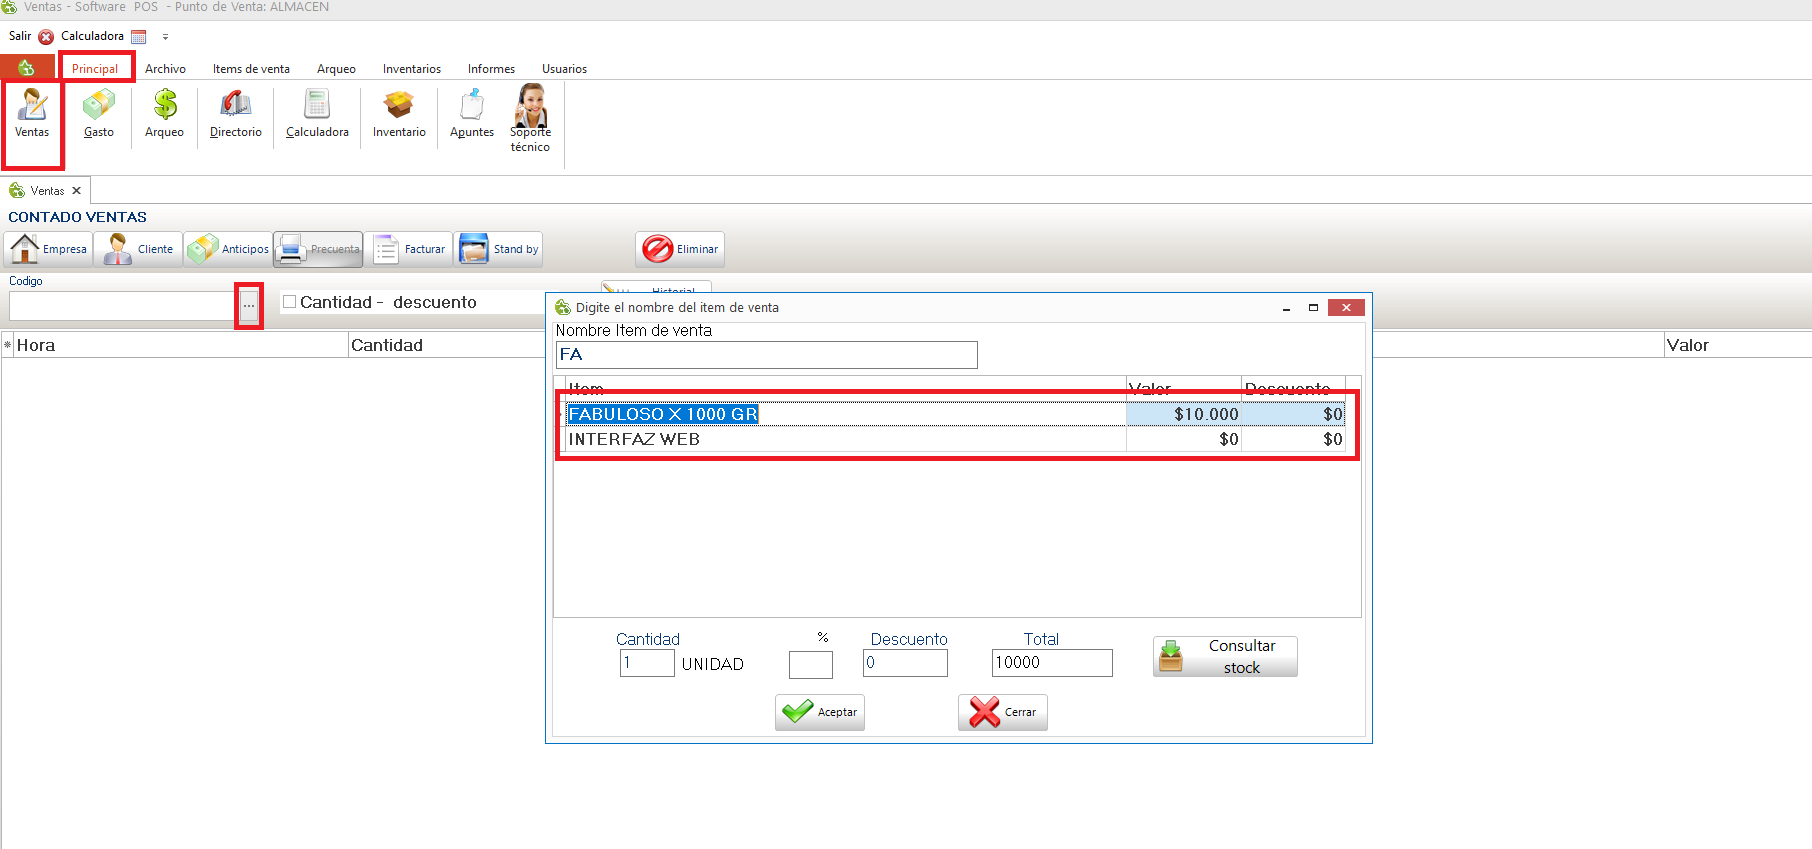Image resolution: width=1812 pixels, height=849 pixels.
Task: Expand the quick access toolbar arrow
Action: [165, 37]
